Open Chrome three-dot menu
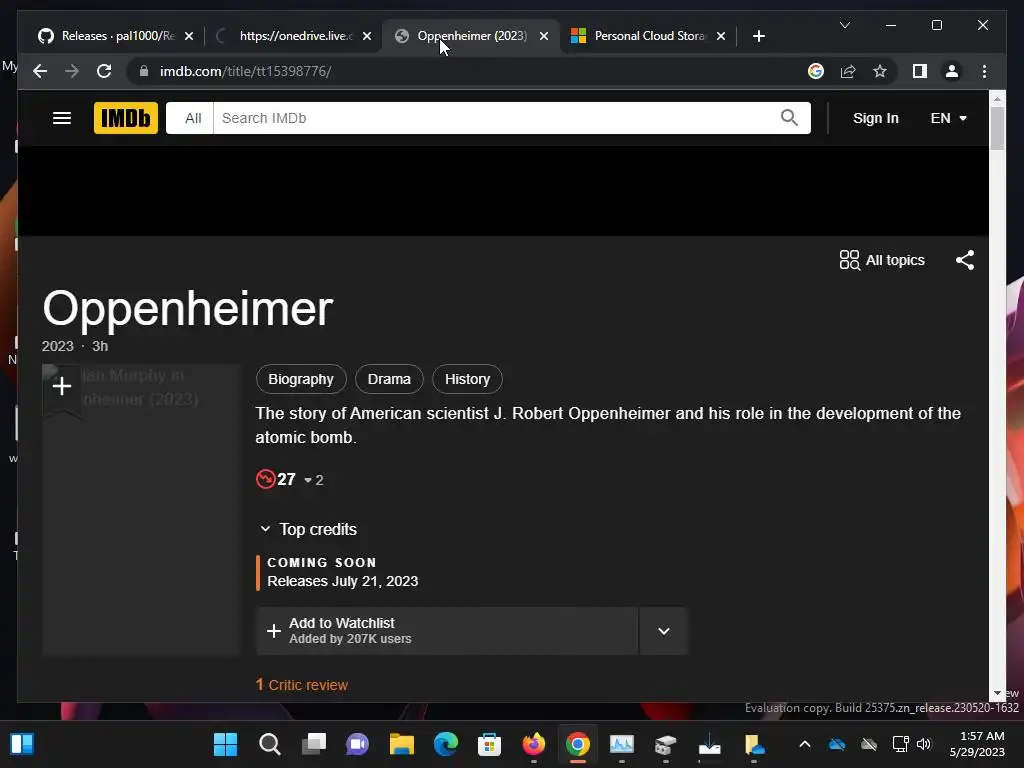The width and height of the screenshot is (1024, 768). [984, 71]
